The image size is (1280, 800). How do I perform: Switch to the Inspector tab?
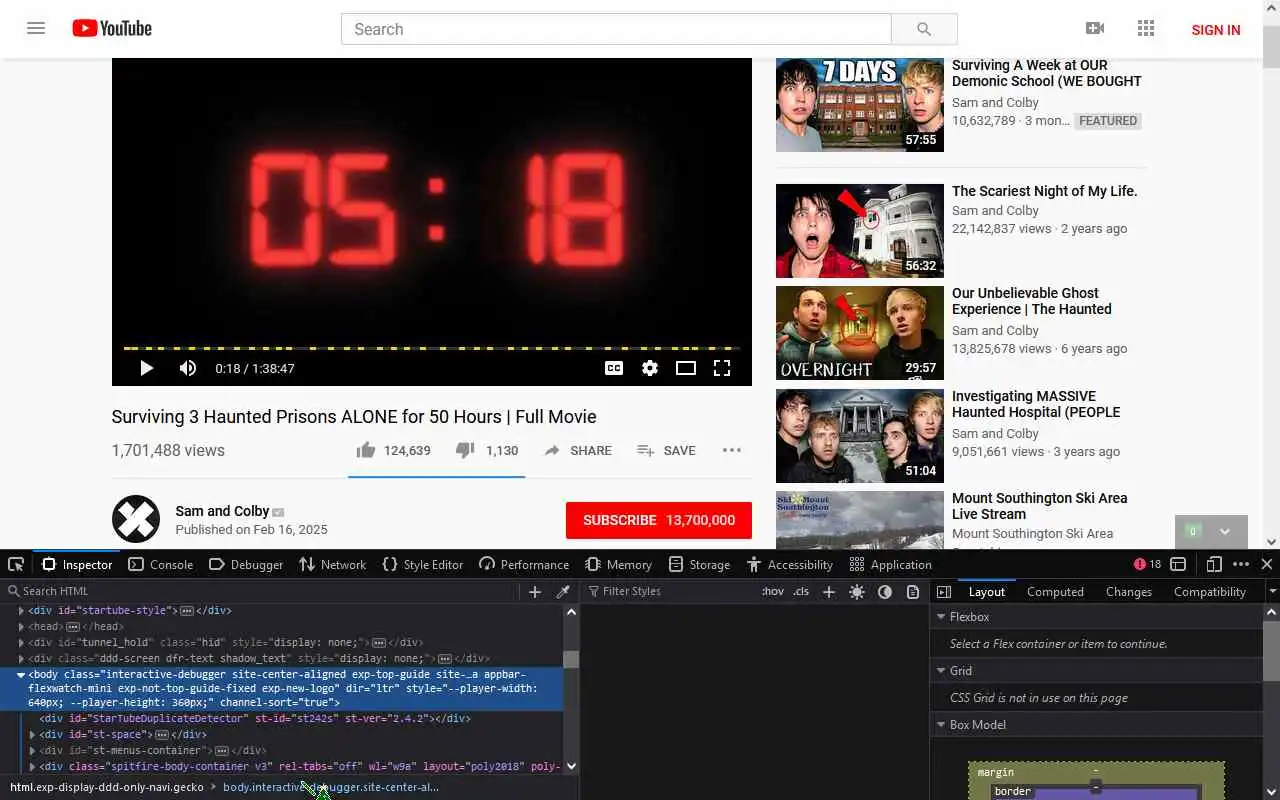tap(77, 564)
